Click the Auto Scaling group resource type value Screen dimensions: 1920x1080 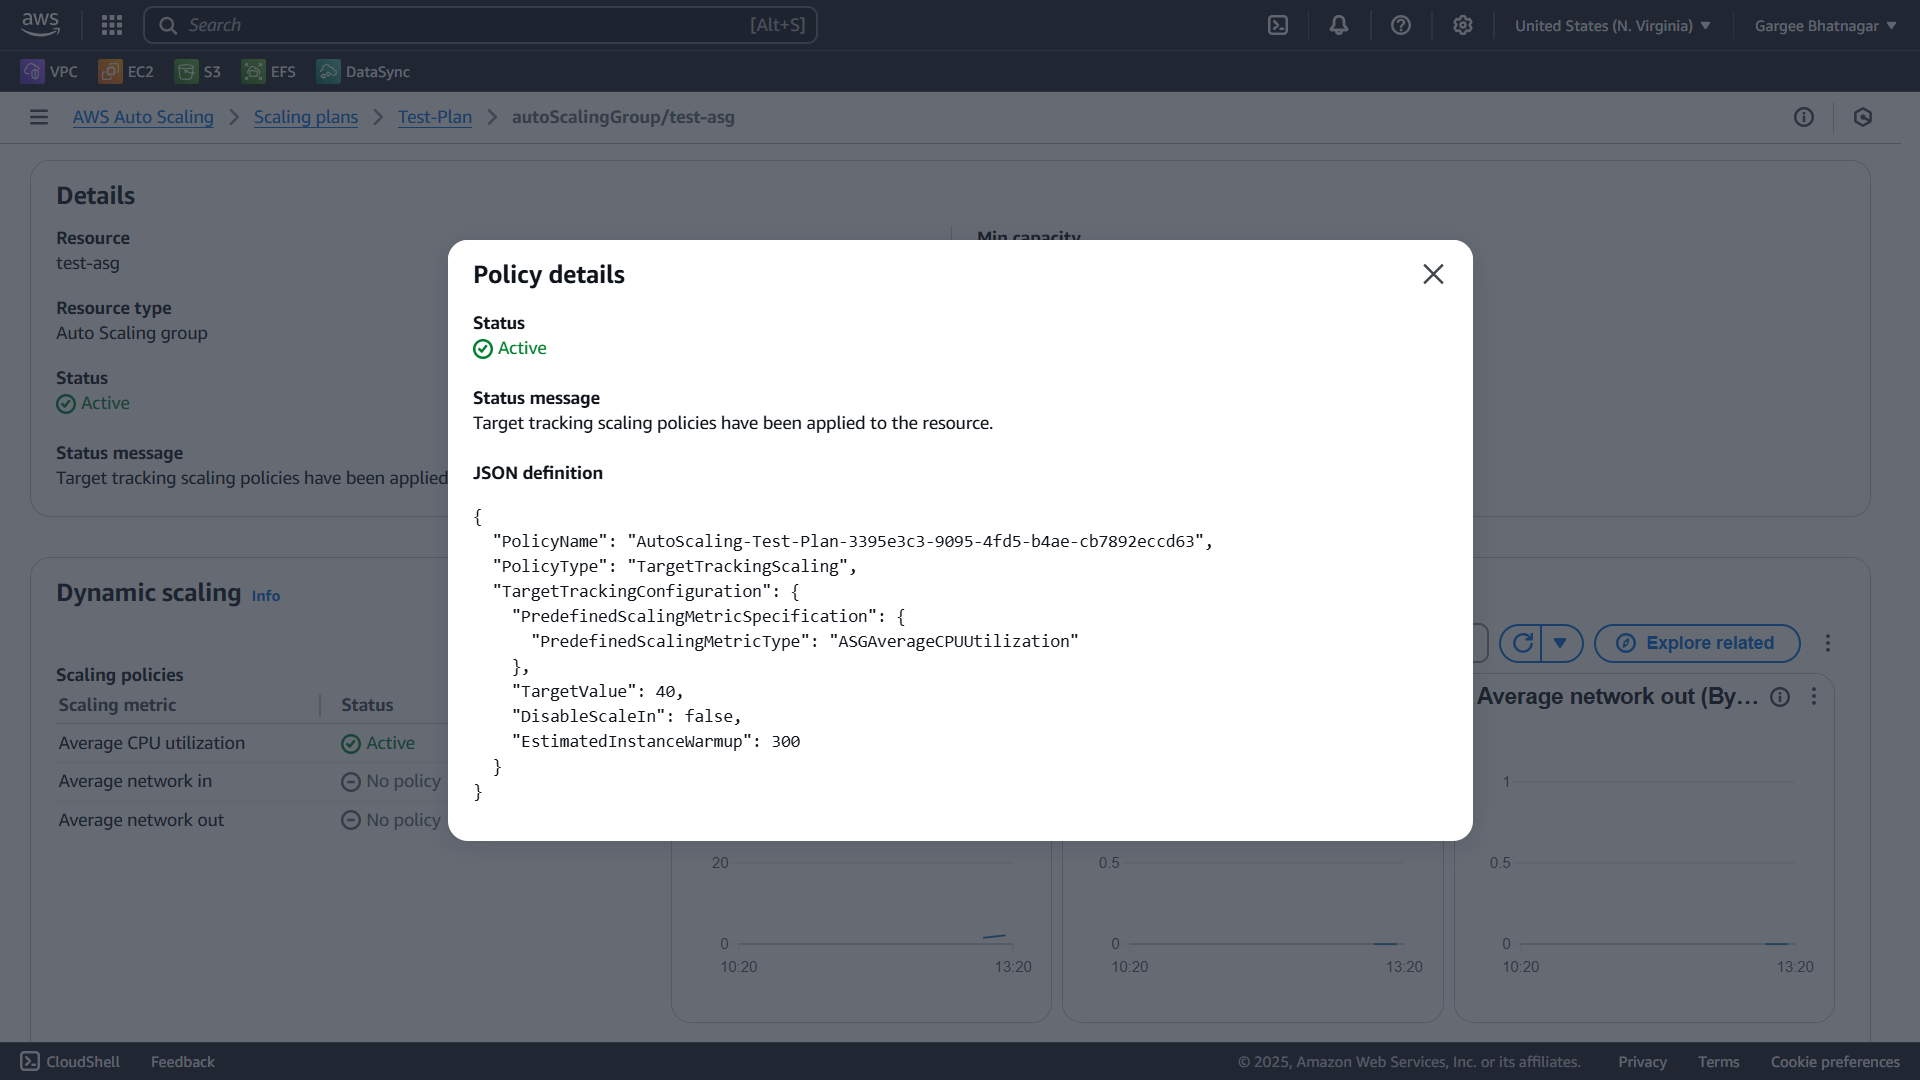[x=132, y=333]
